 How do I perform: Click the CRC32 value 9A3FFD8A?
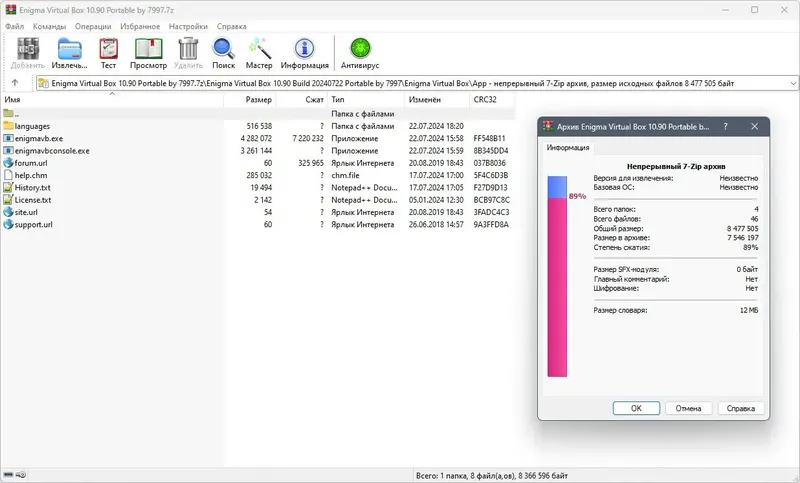[491, 224]
